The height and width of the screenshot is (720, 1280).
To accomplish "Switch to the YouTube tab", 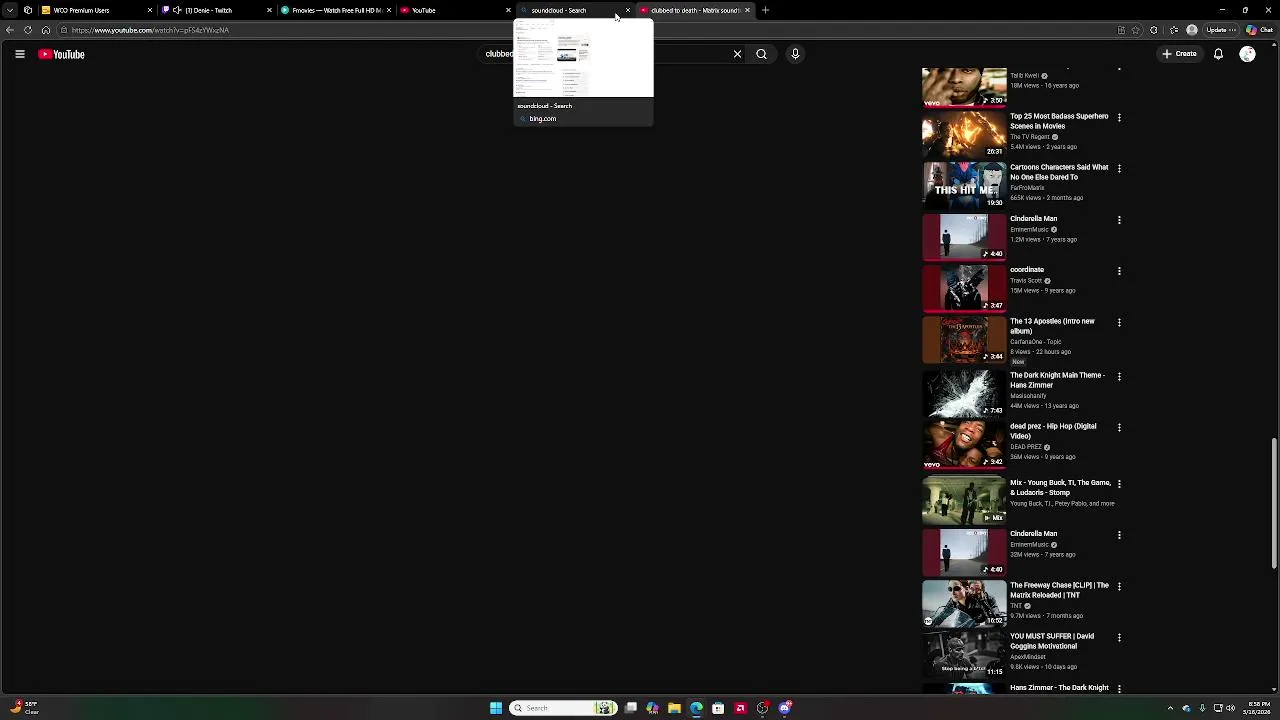I will (x=455, y=10).
